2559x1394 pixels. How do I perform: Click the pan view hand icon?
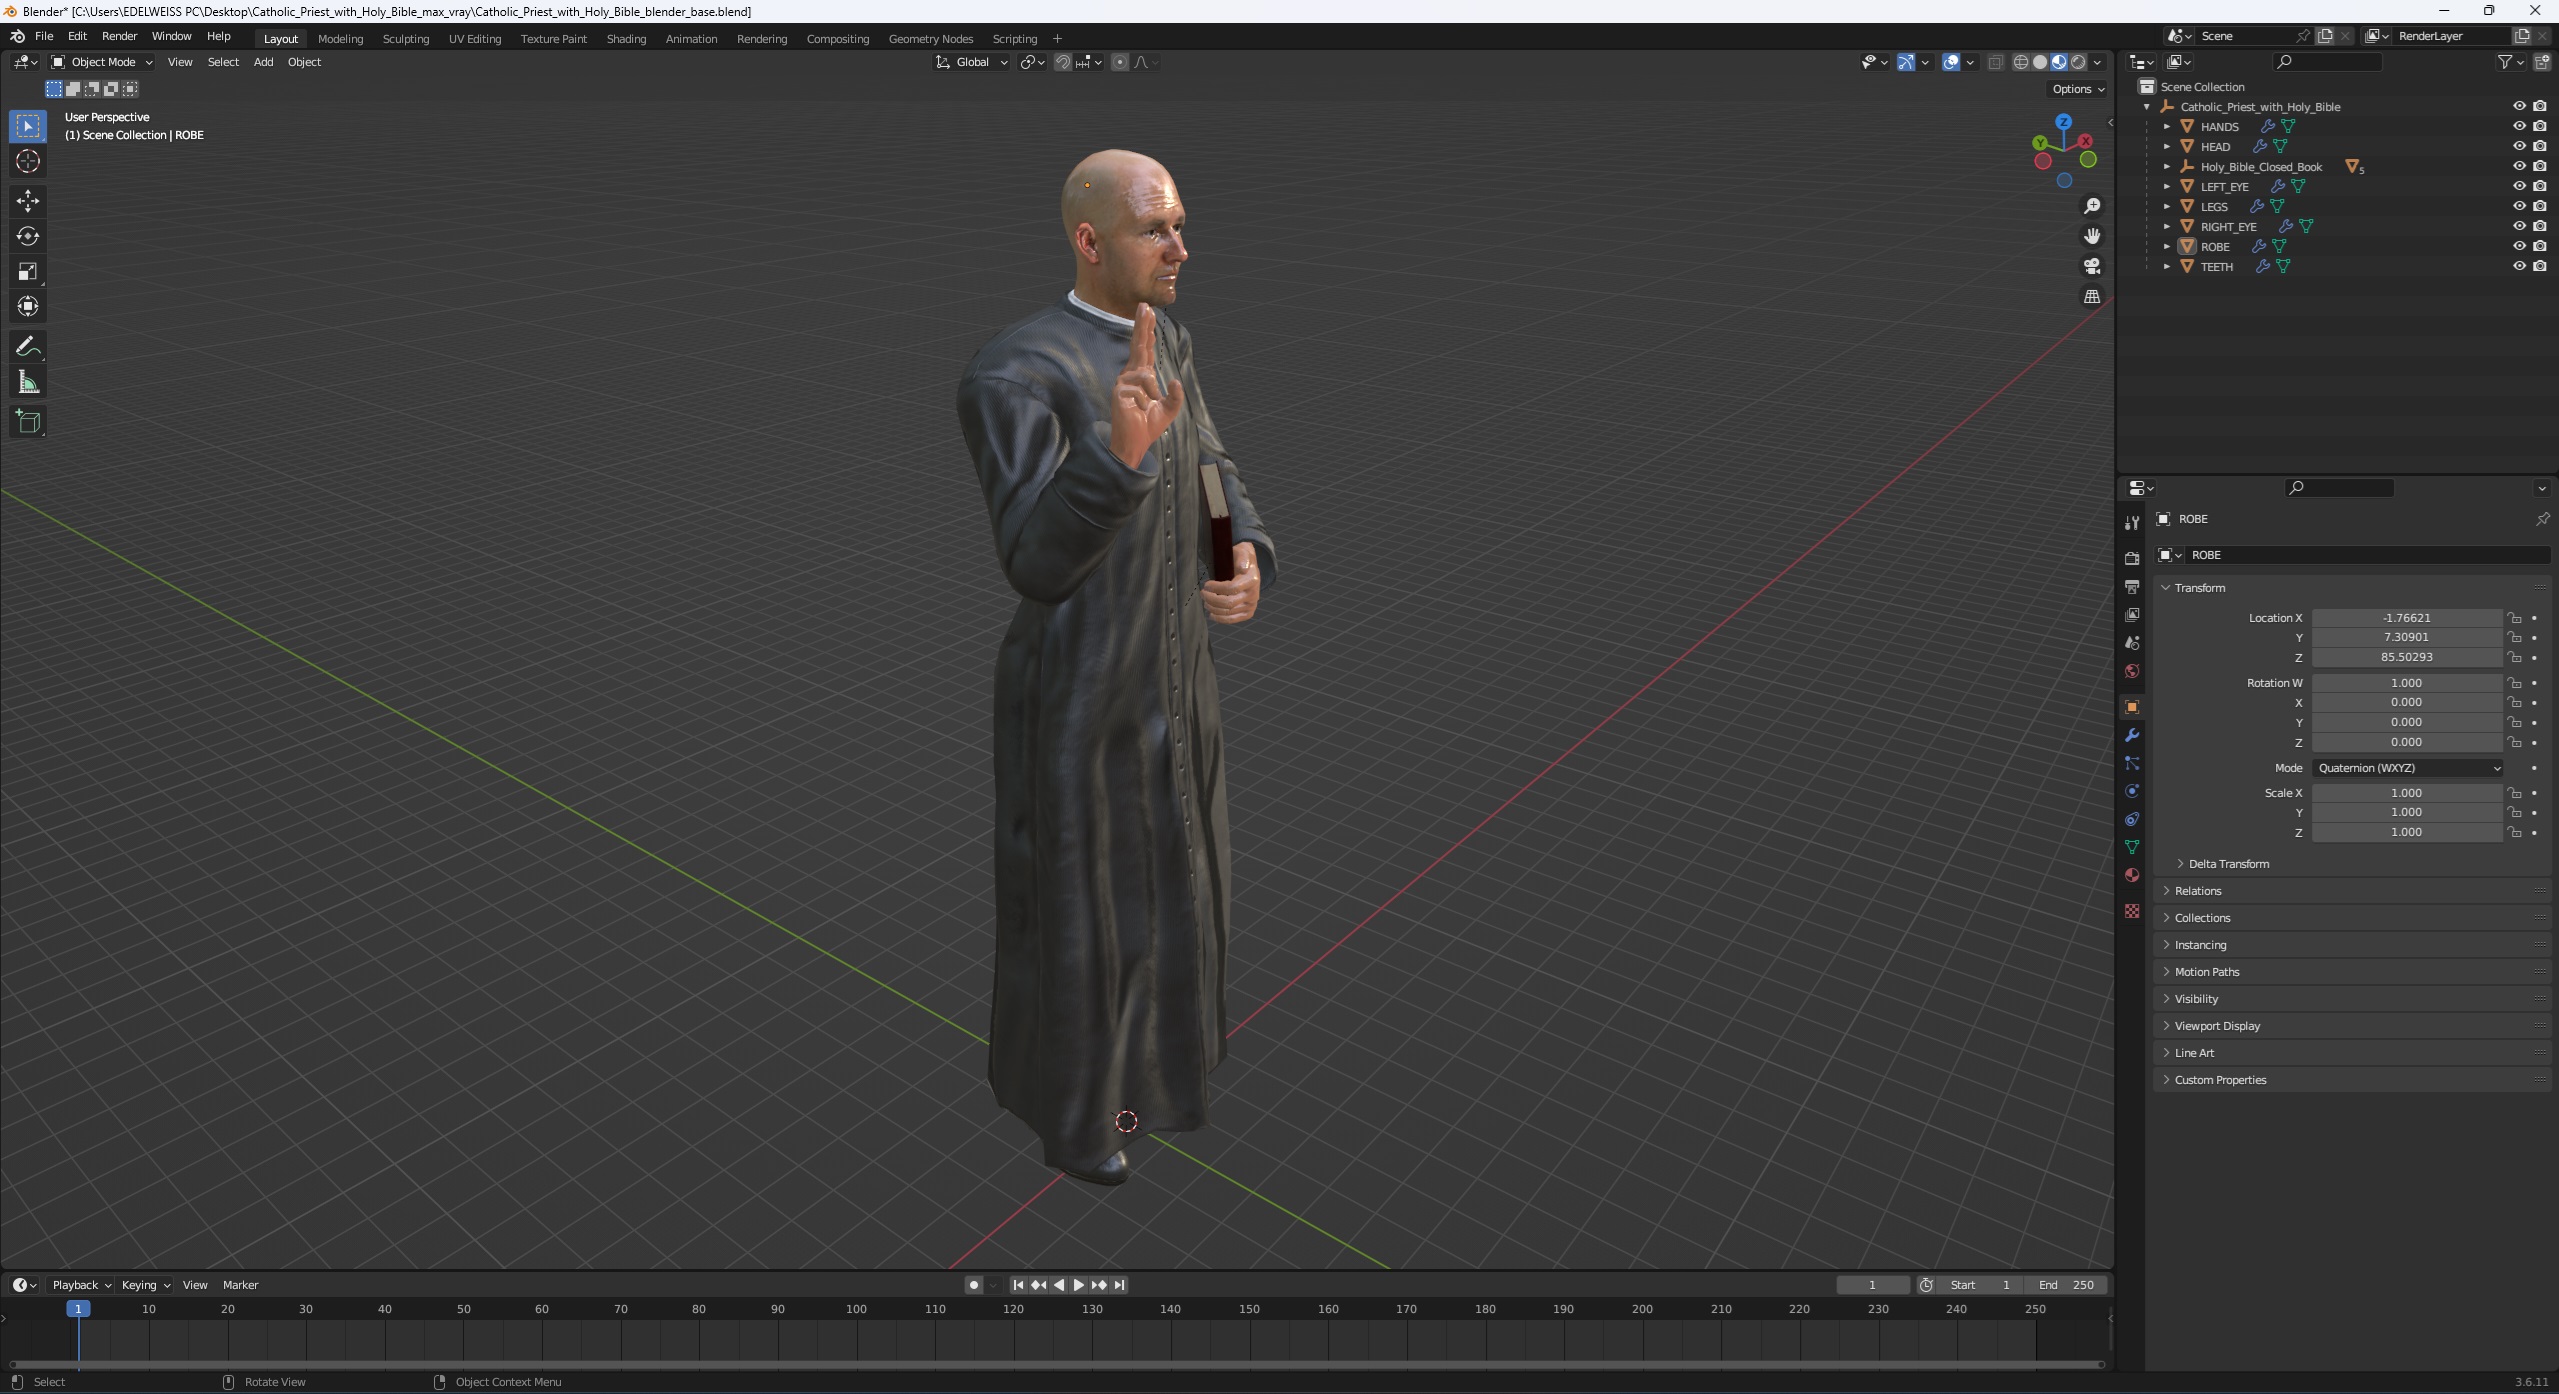(2091, 236)
